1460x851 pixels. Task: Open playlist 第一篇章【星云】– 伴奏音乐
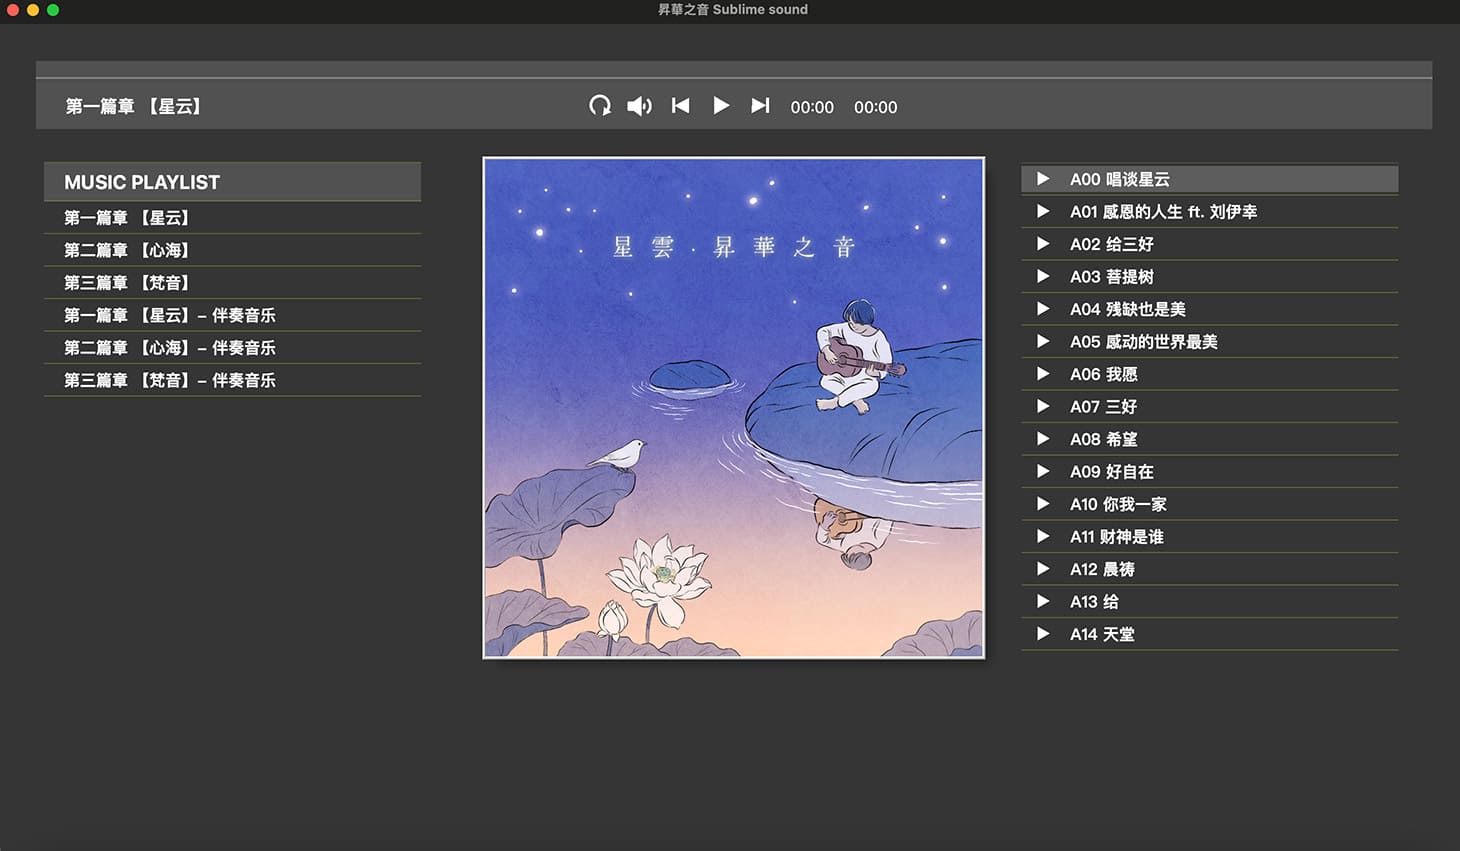(232, 315)
